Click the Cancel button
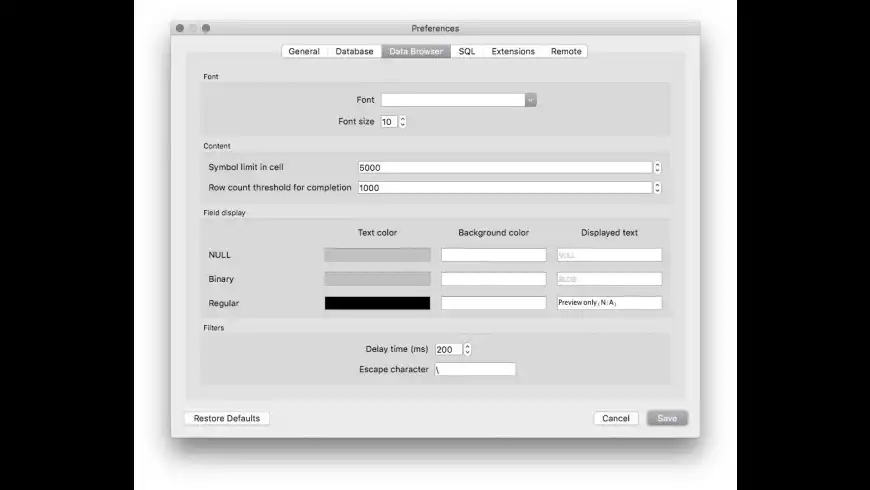The height and width of the screenshot is (490, 870). click(615, 418)
